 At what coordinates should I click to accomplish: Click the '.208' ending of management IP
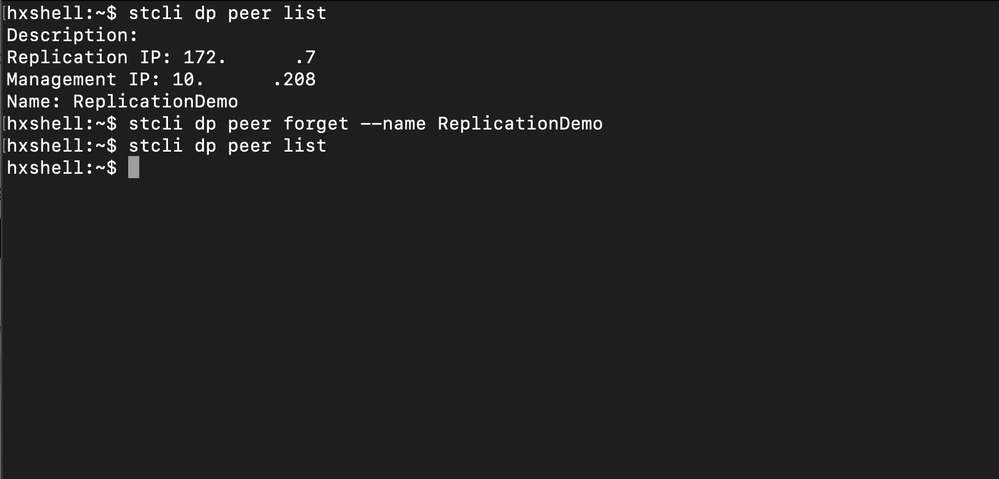click(x=294, y=80)
